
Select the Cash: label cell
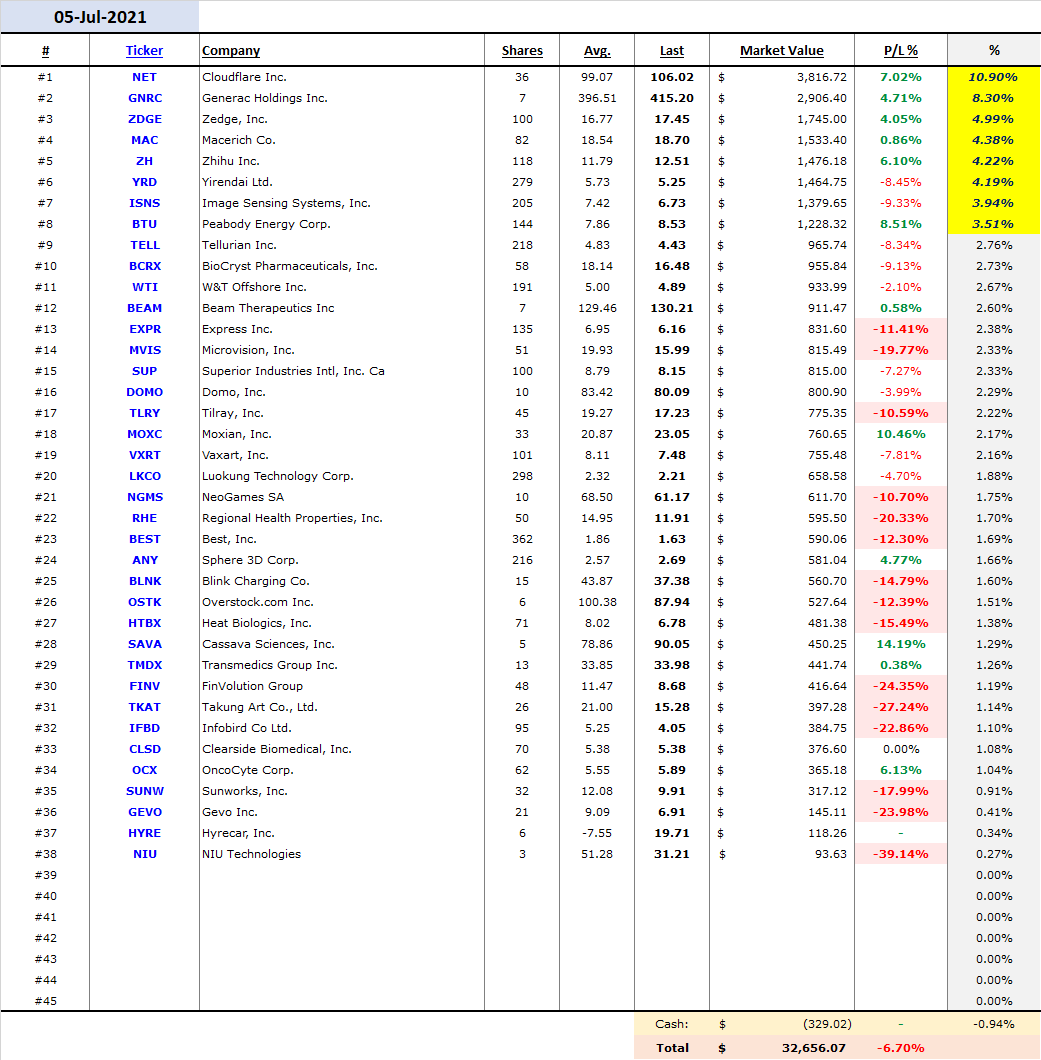point(671,1023)
